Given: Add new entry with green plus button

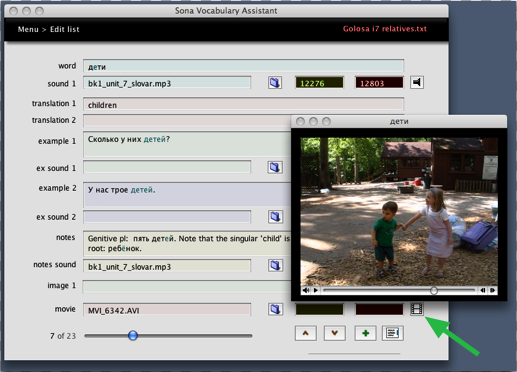Looking at the screenshot, I should pyautogui.click(x=365, y=333).
